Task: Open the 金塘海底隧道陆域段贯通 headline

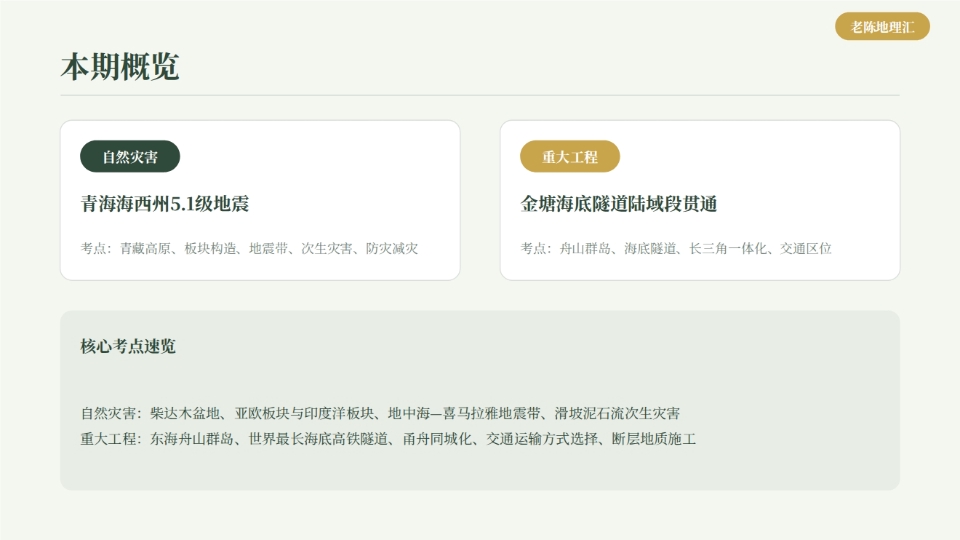Action: (619, 204)
